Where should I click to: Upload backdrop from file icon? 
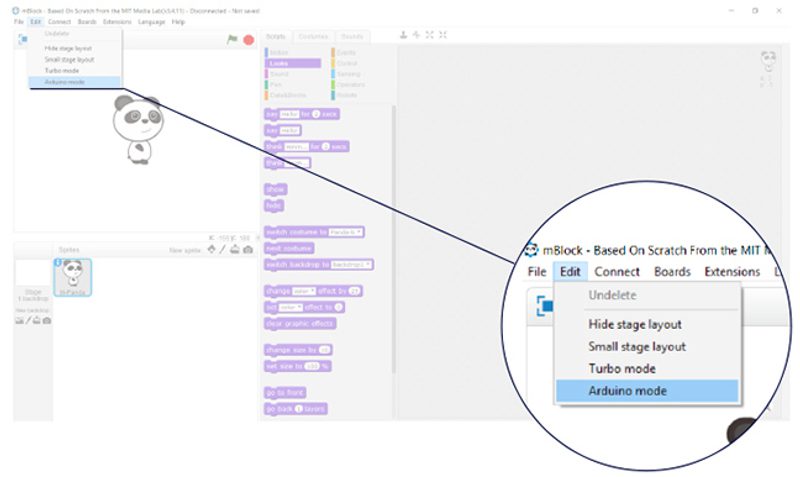37,320
